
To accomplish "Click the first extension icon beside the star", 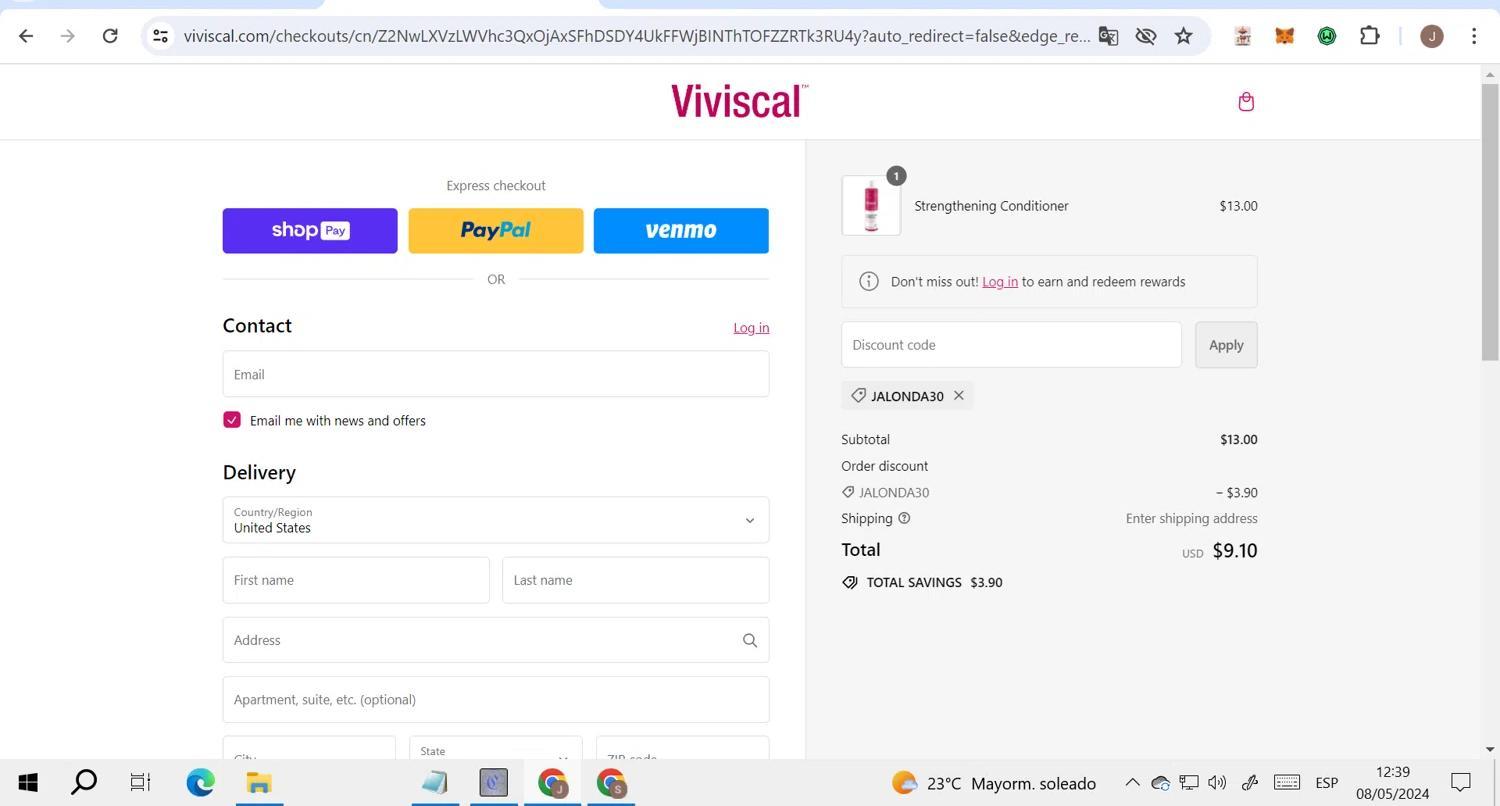I will [x=1243, y=36].
